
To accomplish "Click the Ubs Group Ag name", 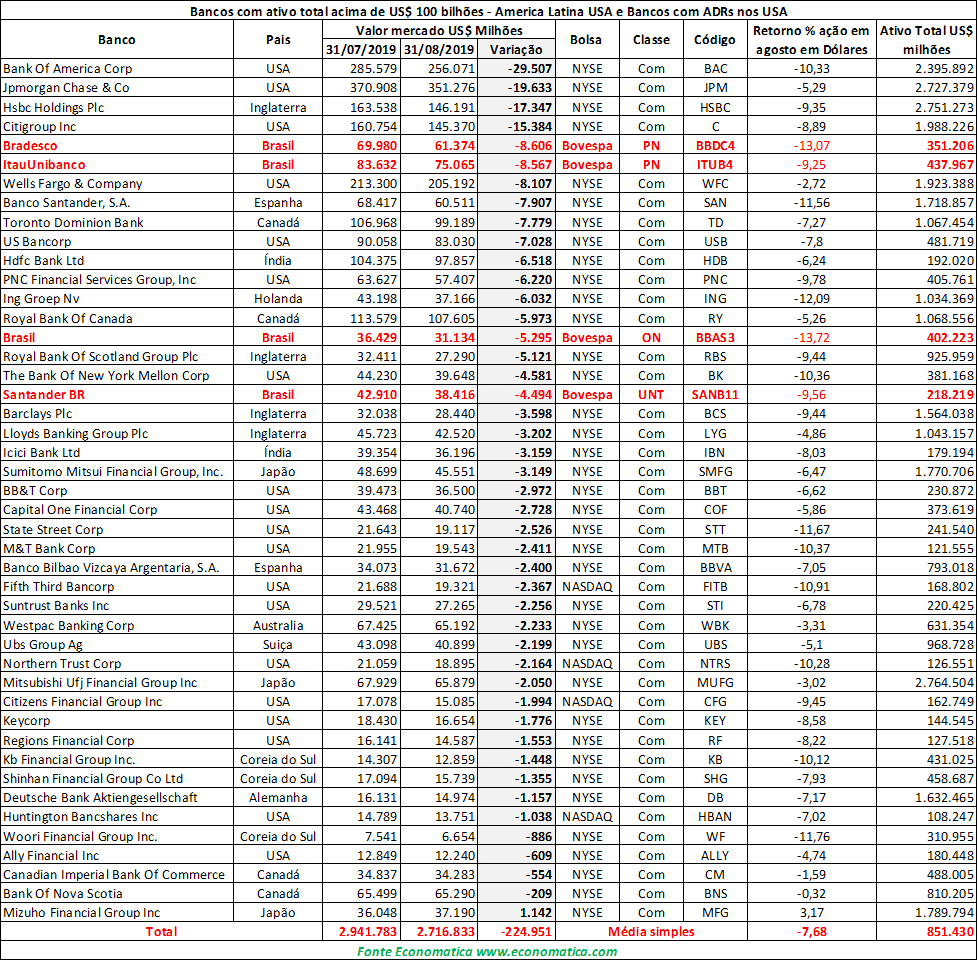I will (x=42, y=645).
